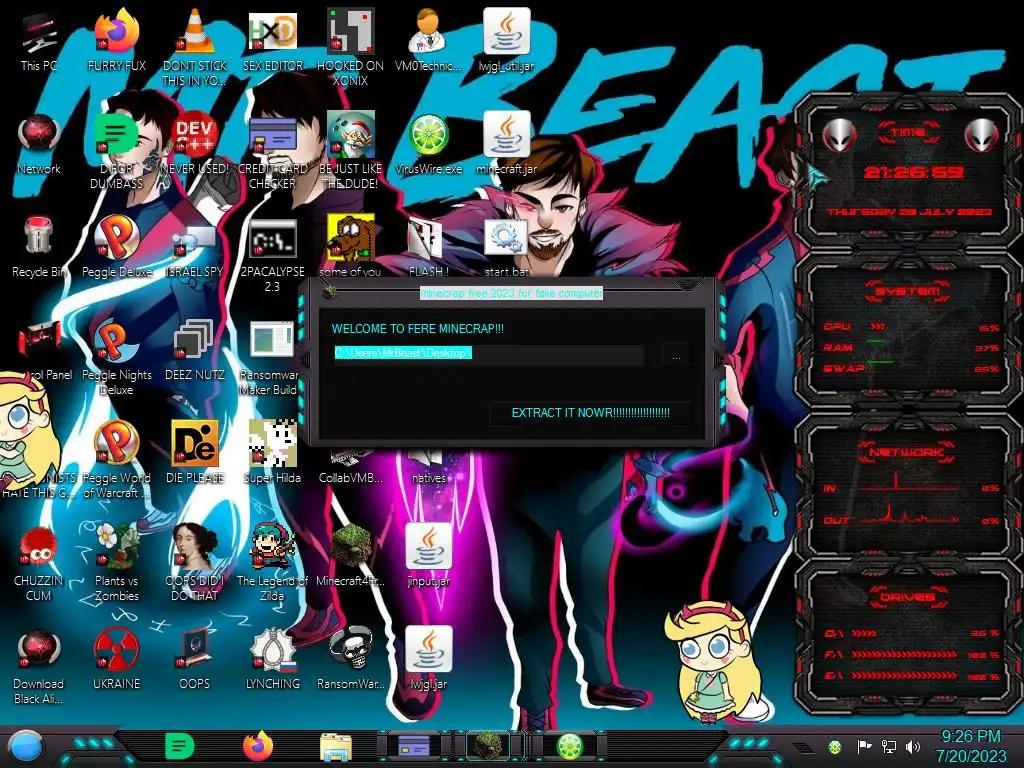Select the LYNCHING desktop icon
The image size is (1024, 768).
[x=272, y=658]
